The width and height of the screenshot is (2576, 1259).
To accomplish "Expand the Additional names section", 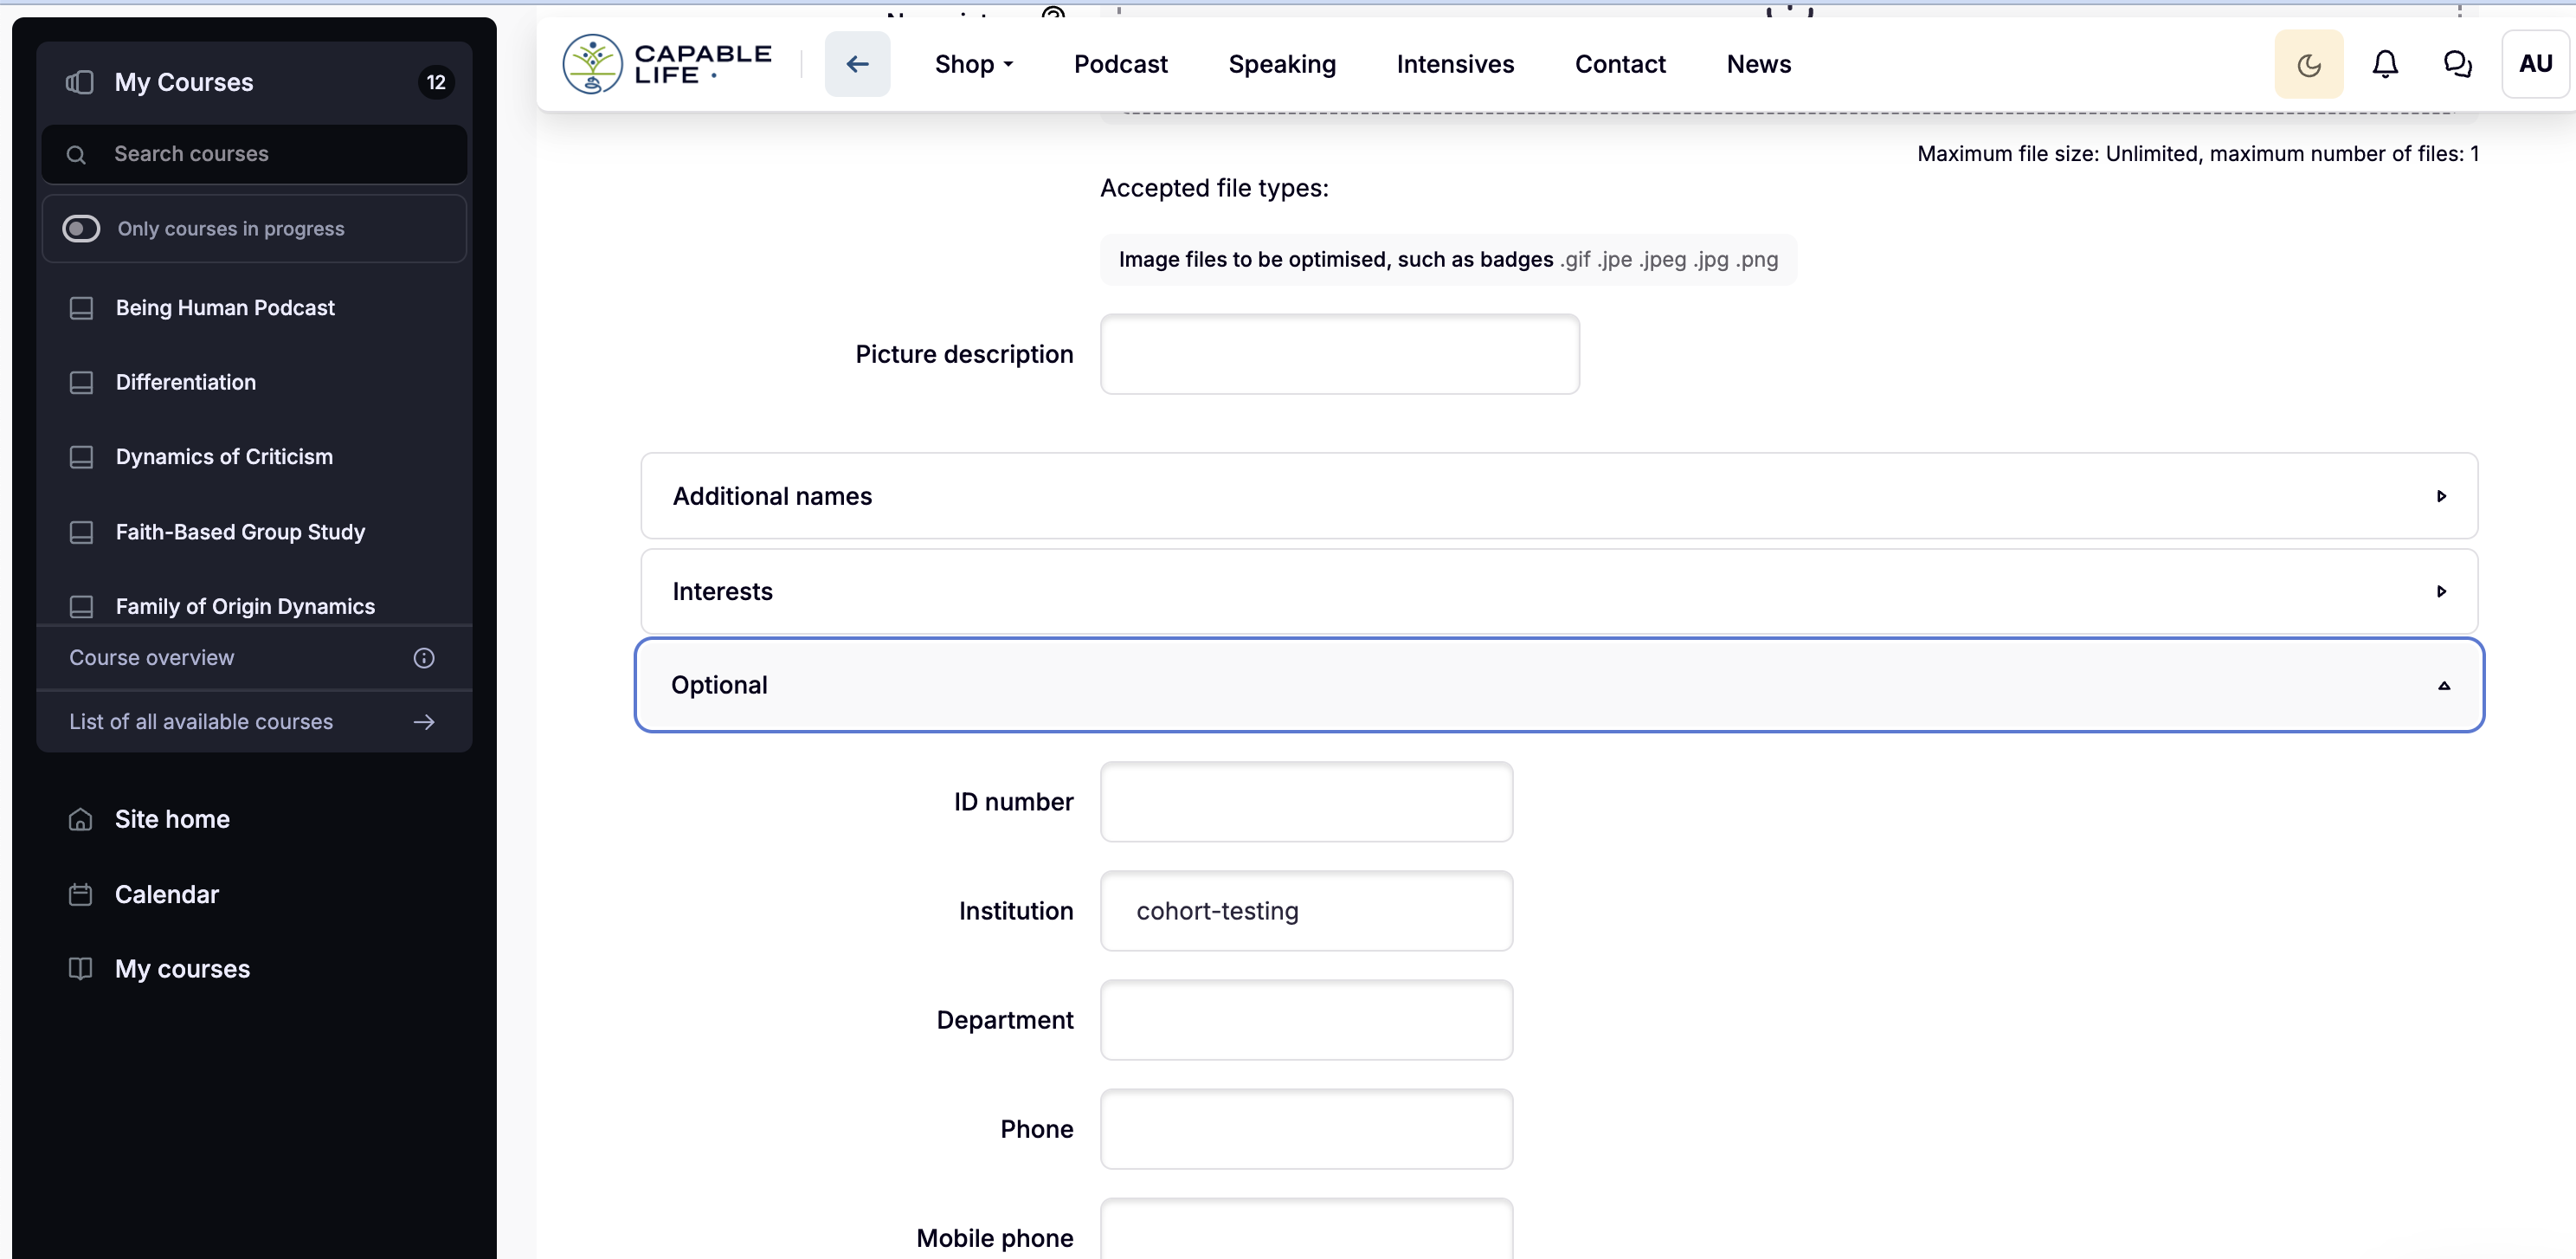I will coord(1559,496).
